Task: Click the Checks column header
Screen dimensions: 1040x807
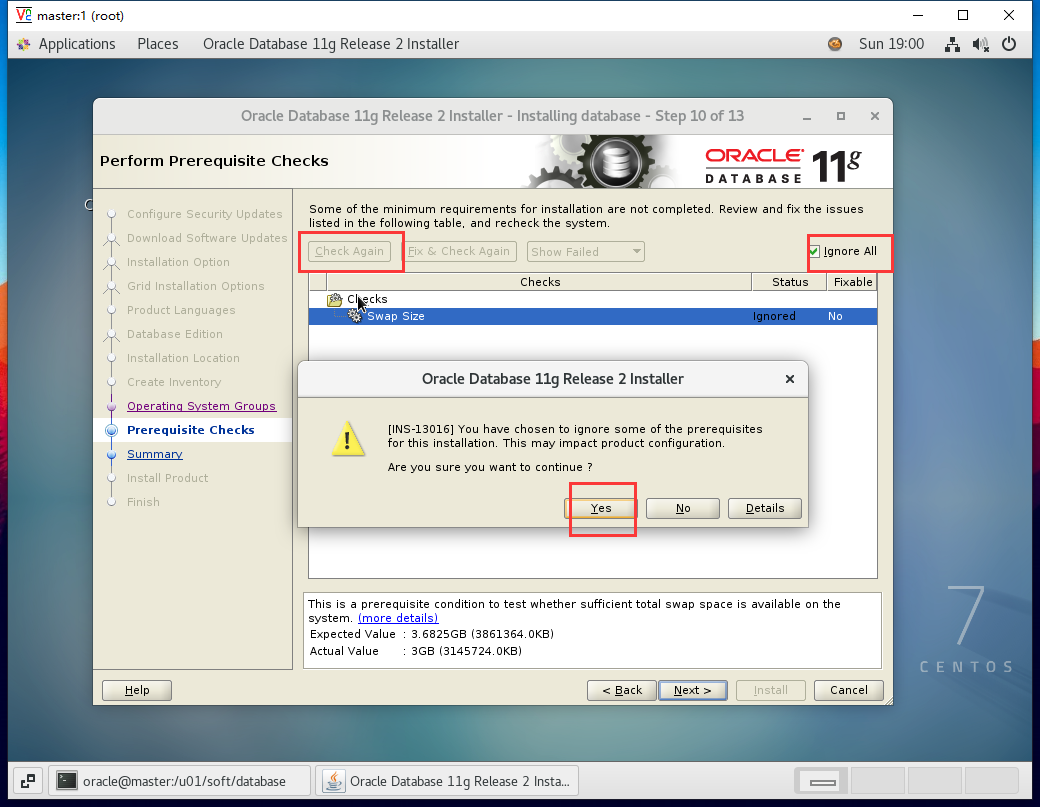Action: pos(539,282)
